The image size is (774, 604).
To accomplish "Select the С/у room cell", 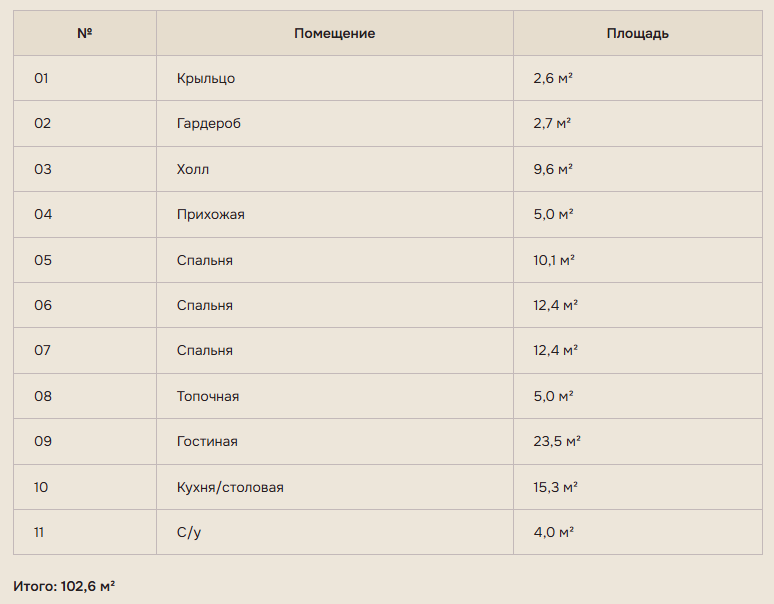I will 335,532.
